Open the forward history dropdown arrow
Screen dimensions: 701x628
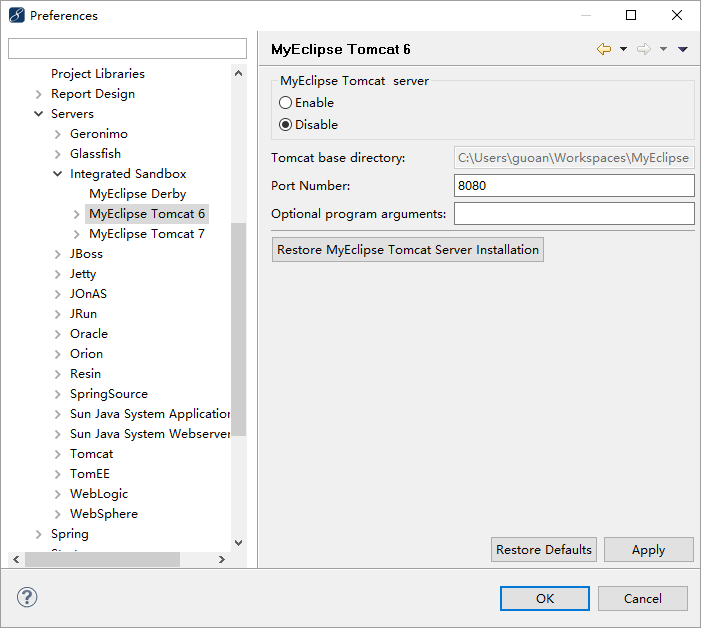663,49
